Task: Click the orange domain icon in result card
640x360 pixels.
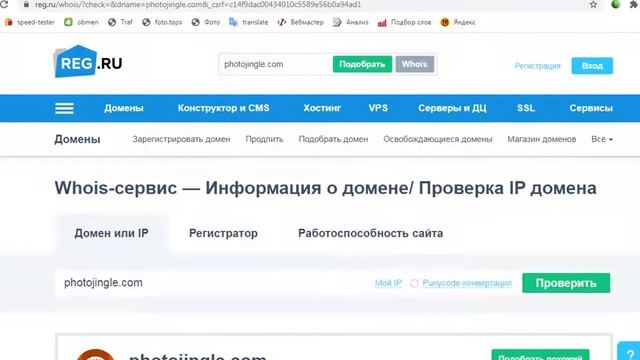Action: pyautogui.click(x=96, y=355)
